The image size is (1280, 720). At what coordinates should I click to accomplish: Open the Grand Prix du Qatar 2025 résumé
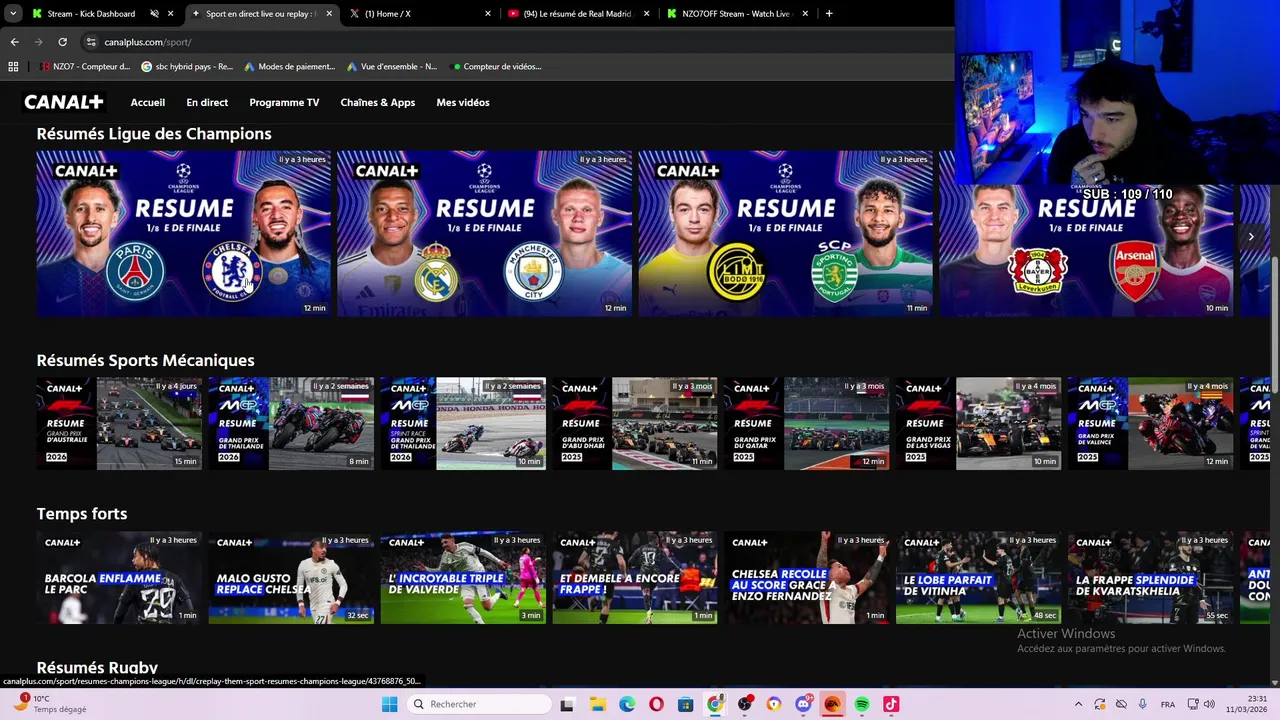tap(807, 423)
